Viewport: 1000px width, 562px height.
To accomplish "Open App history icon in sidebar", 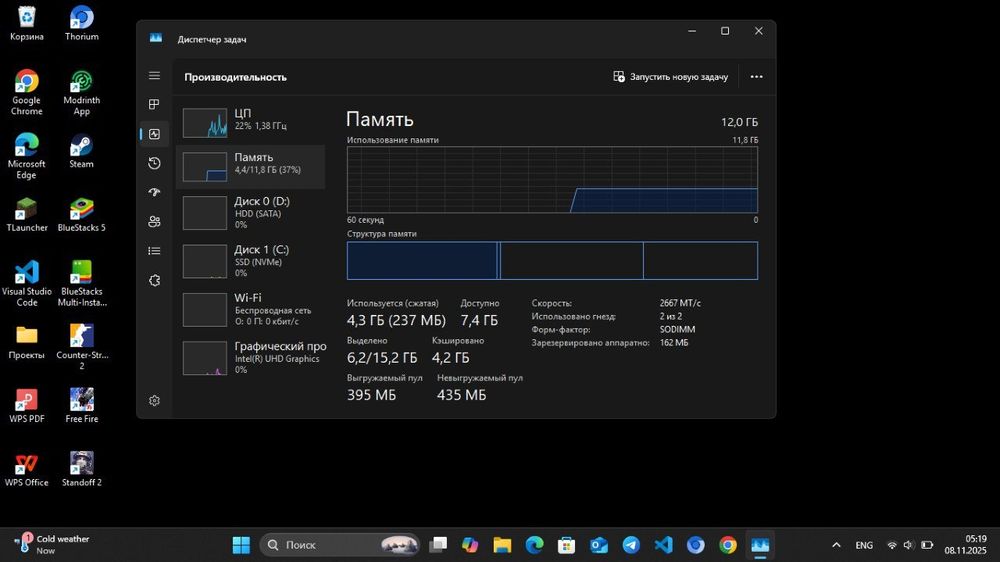I will point(154,163).
